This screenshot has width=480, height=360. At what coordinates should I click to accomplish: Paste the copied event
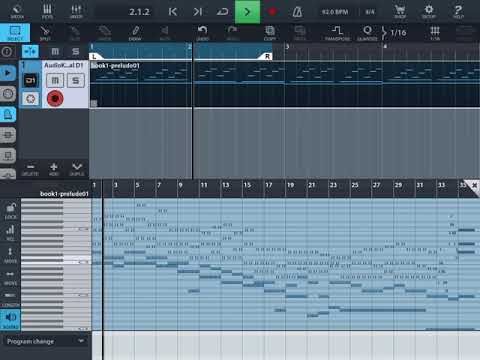tap(300, 33)
